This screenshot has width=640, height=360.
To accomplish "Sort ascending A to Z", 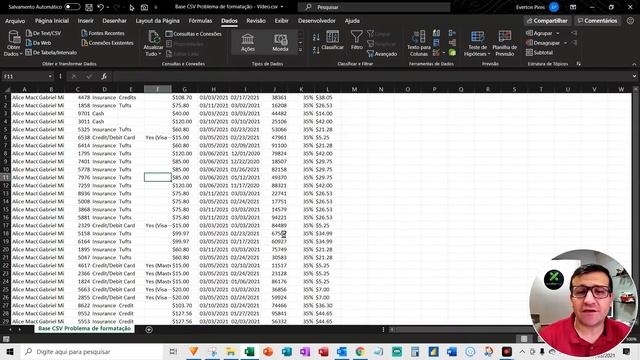I will coord(316,38).
